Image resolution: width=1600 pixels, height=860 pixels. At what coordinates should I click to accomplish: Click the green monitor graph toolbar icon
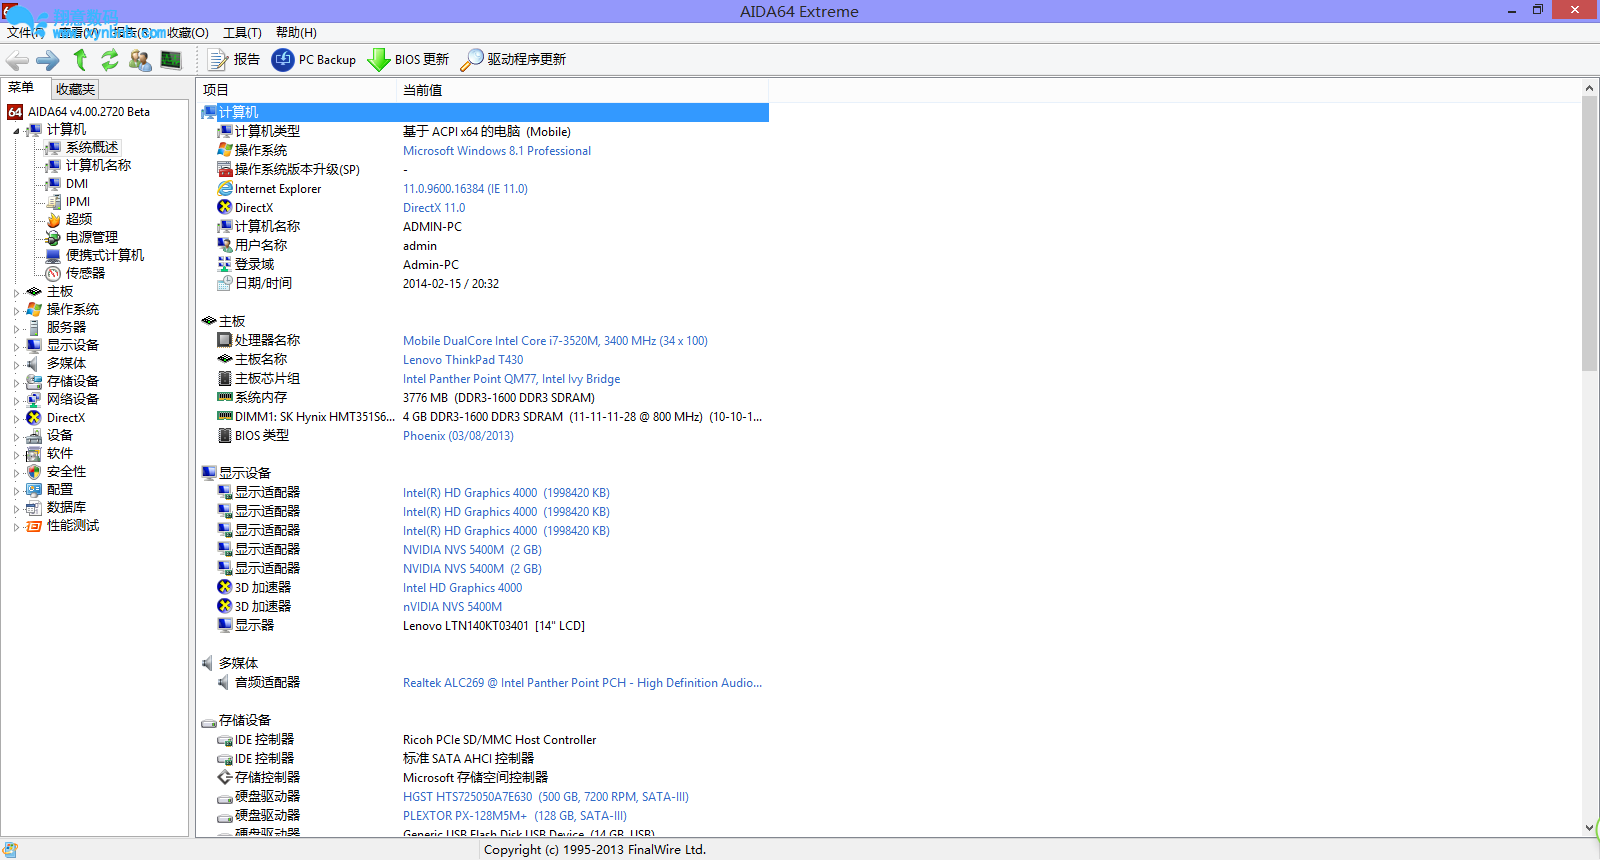[x=171, y=60]
